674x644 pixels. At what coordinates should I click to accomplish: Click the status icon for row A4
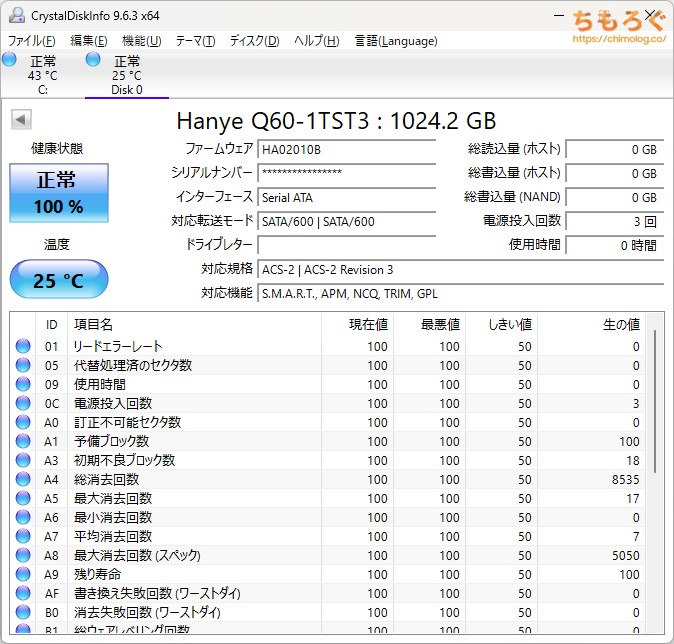coord(23,479)
